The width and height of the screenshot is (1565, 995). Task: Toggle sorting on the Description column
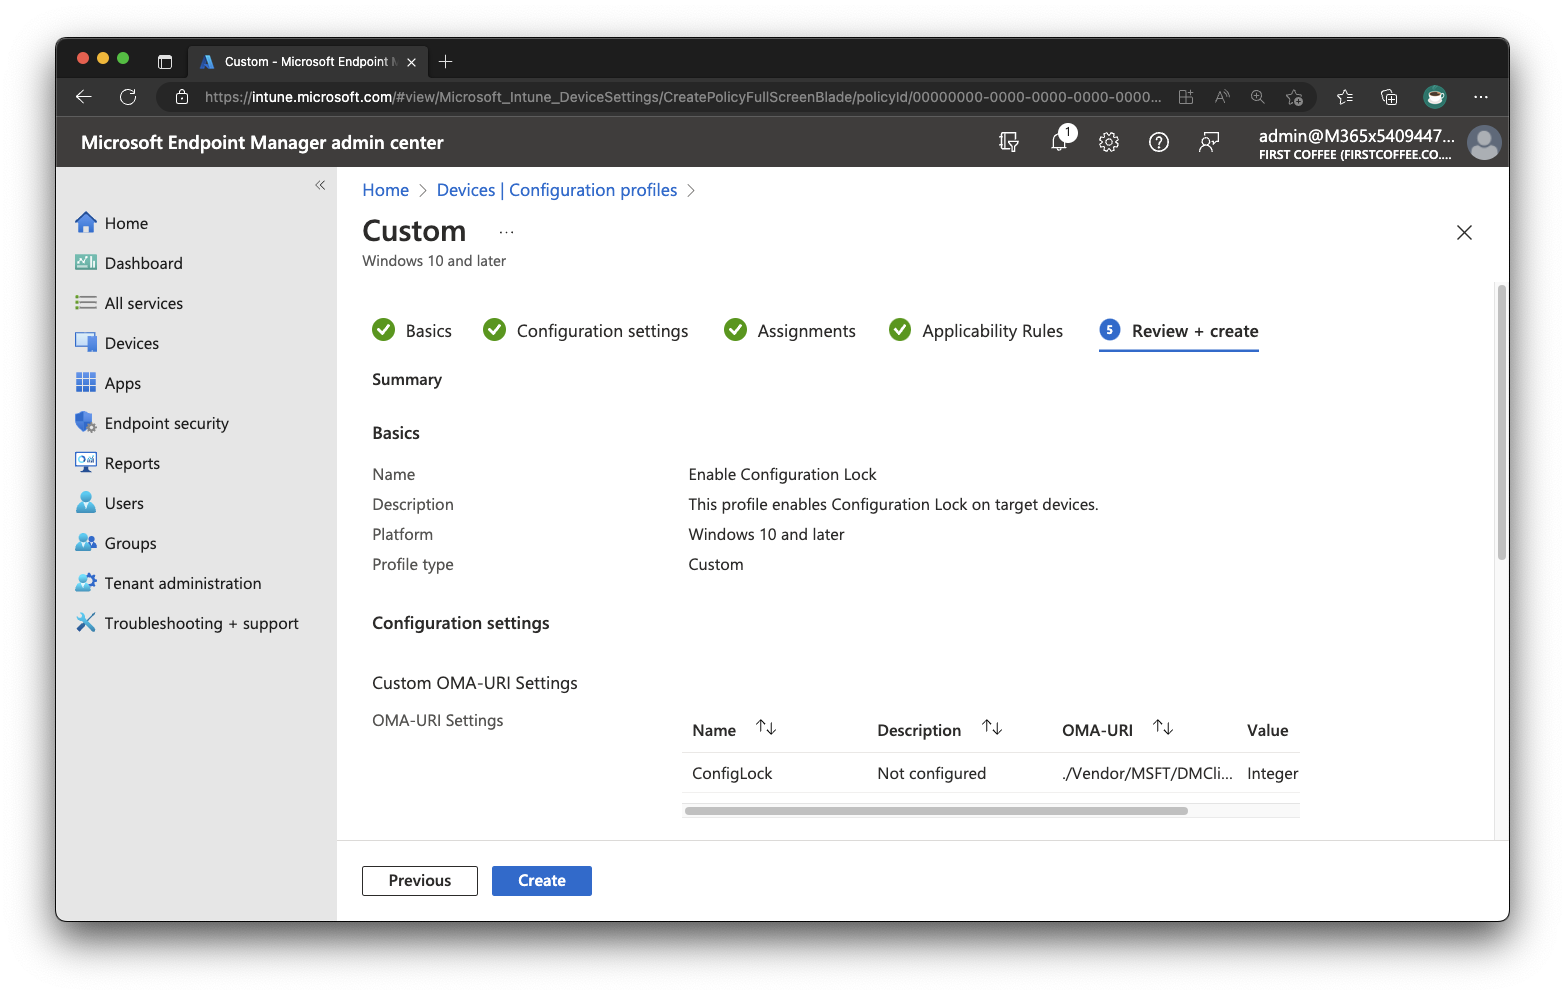(x=992, y=727)
